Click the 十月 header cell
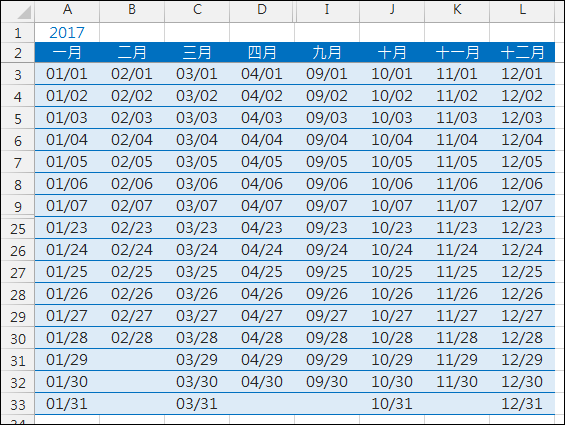Viewport: 565px width, 425px height. [x=392, y=53]
